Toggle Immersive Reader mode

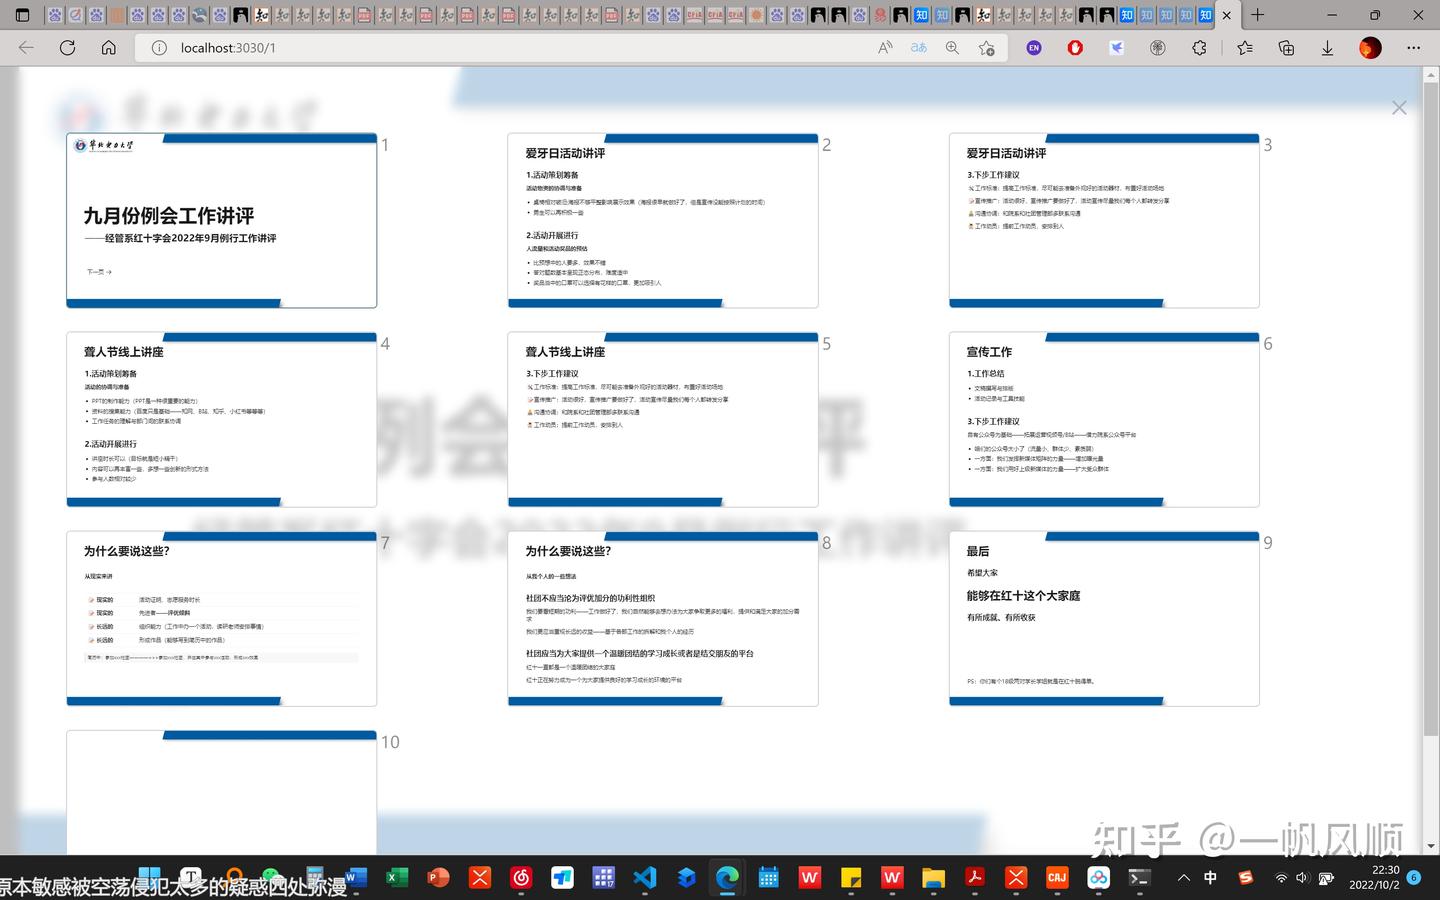(917, 47)
